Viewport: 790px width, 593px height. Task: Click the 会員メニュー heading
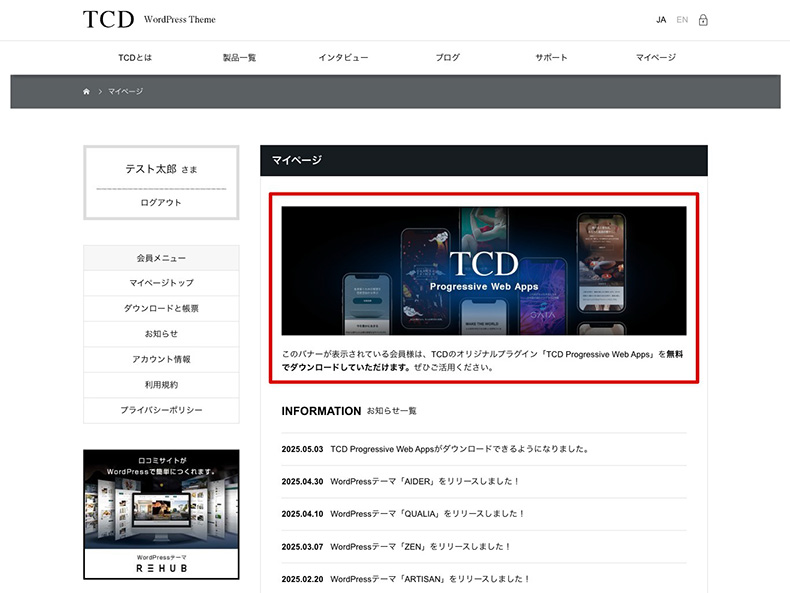[161, 258]
